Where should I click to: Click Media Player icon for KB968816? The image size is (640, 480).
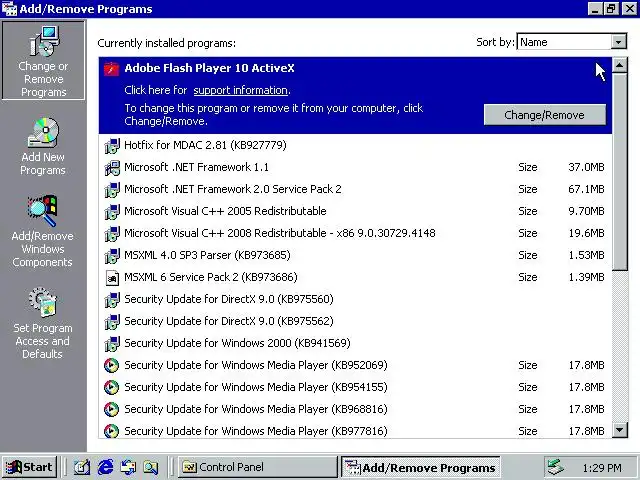(111, 409)
